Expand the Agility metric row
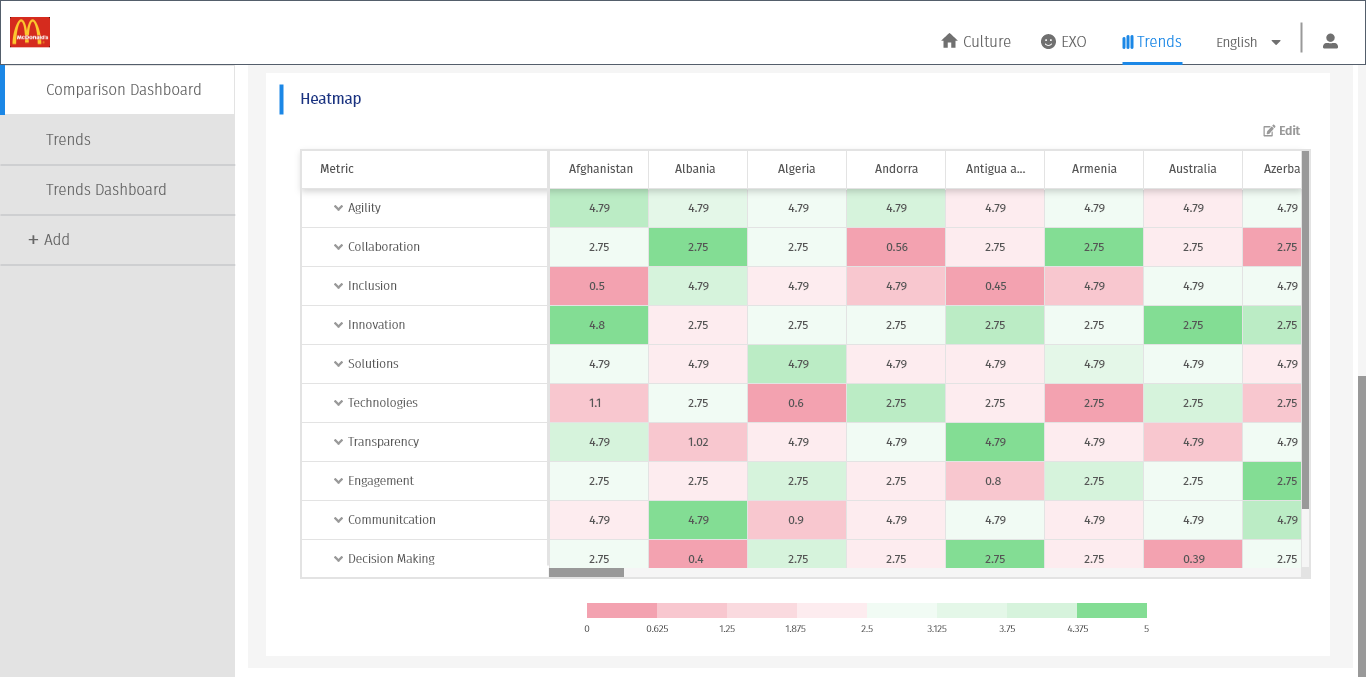Screen dimensions: 1366x677 [338, 208]
